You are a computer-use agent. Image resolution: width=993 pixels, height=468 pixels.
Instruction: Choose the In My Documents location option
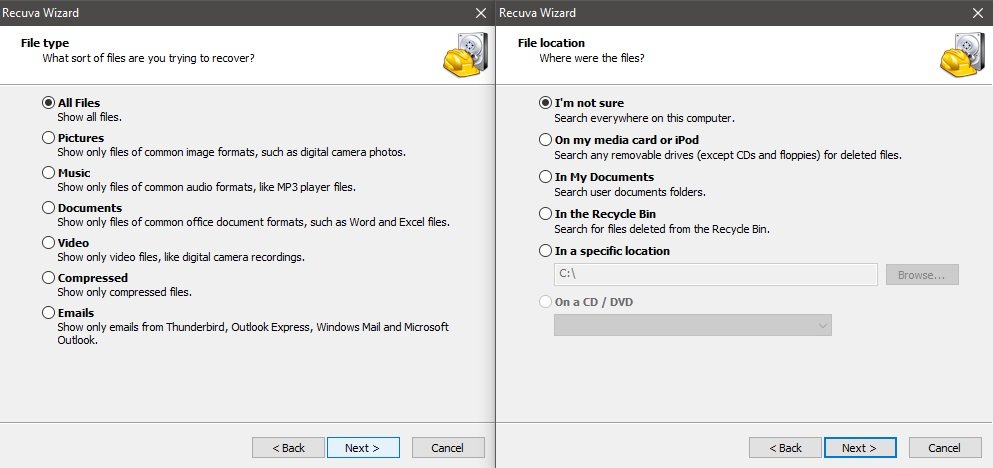(545, 177)
